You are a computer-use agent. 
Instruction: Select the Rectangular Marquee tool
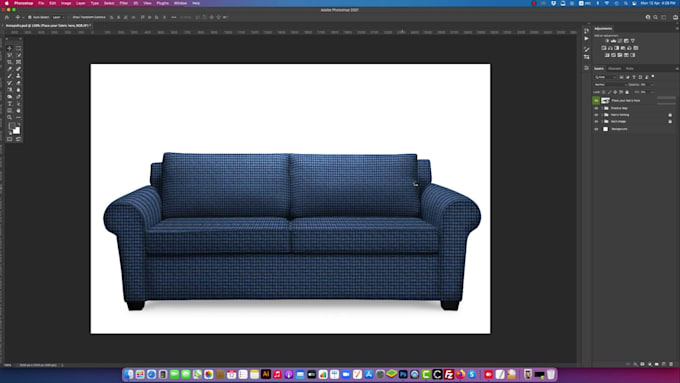tap(18, 49)
